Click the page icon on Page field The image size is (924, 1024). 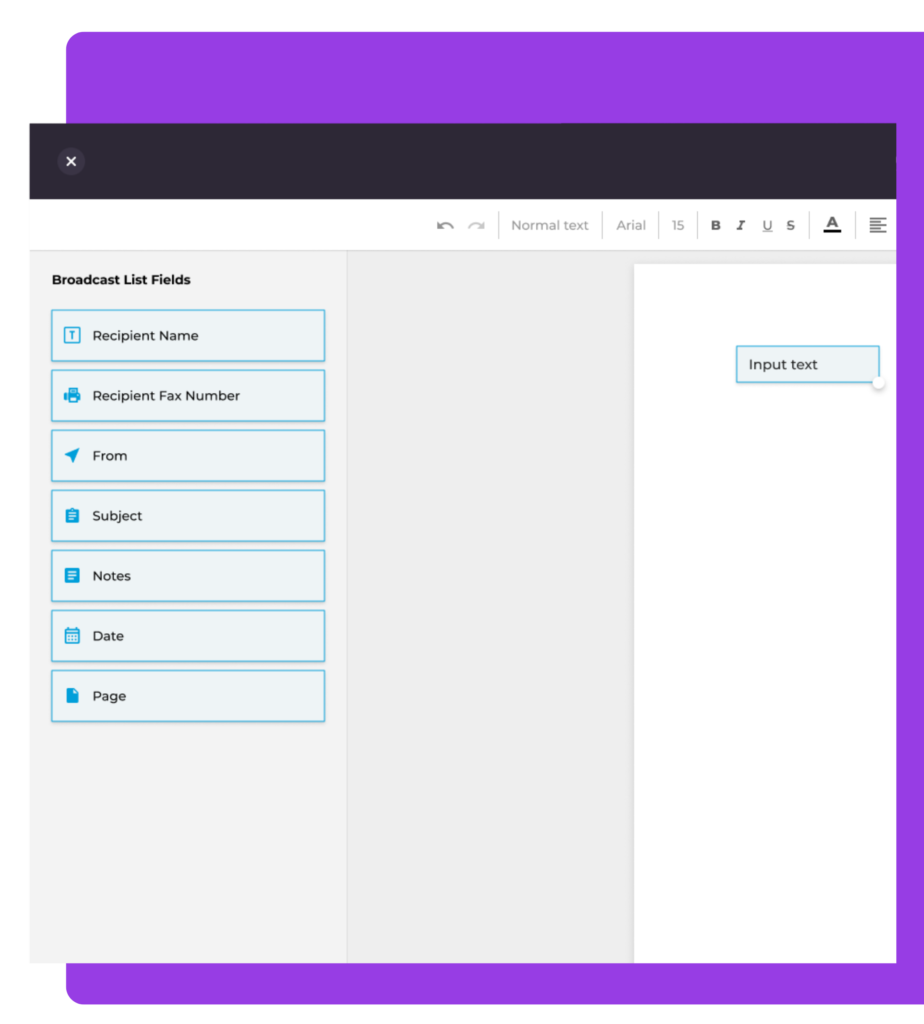click(x=71, y=695)
